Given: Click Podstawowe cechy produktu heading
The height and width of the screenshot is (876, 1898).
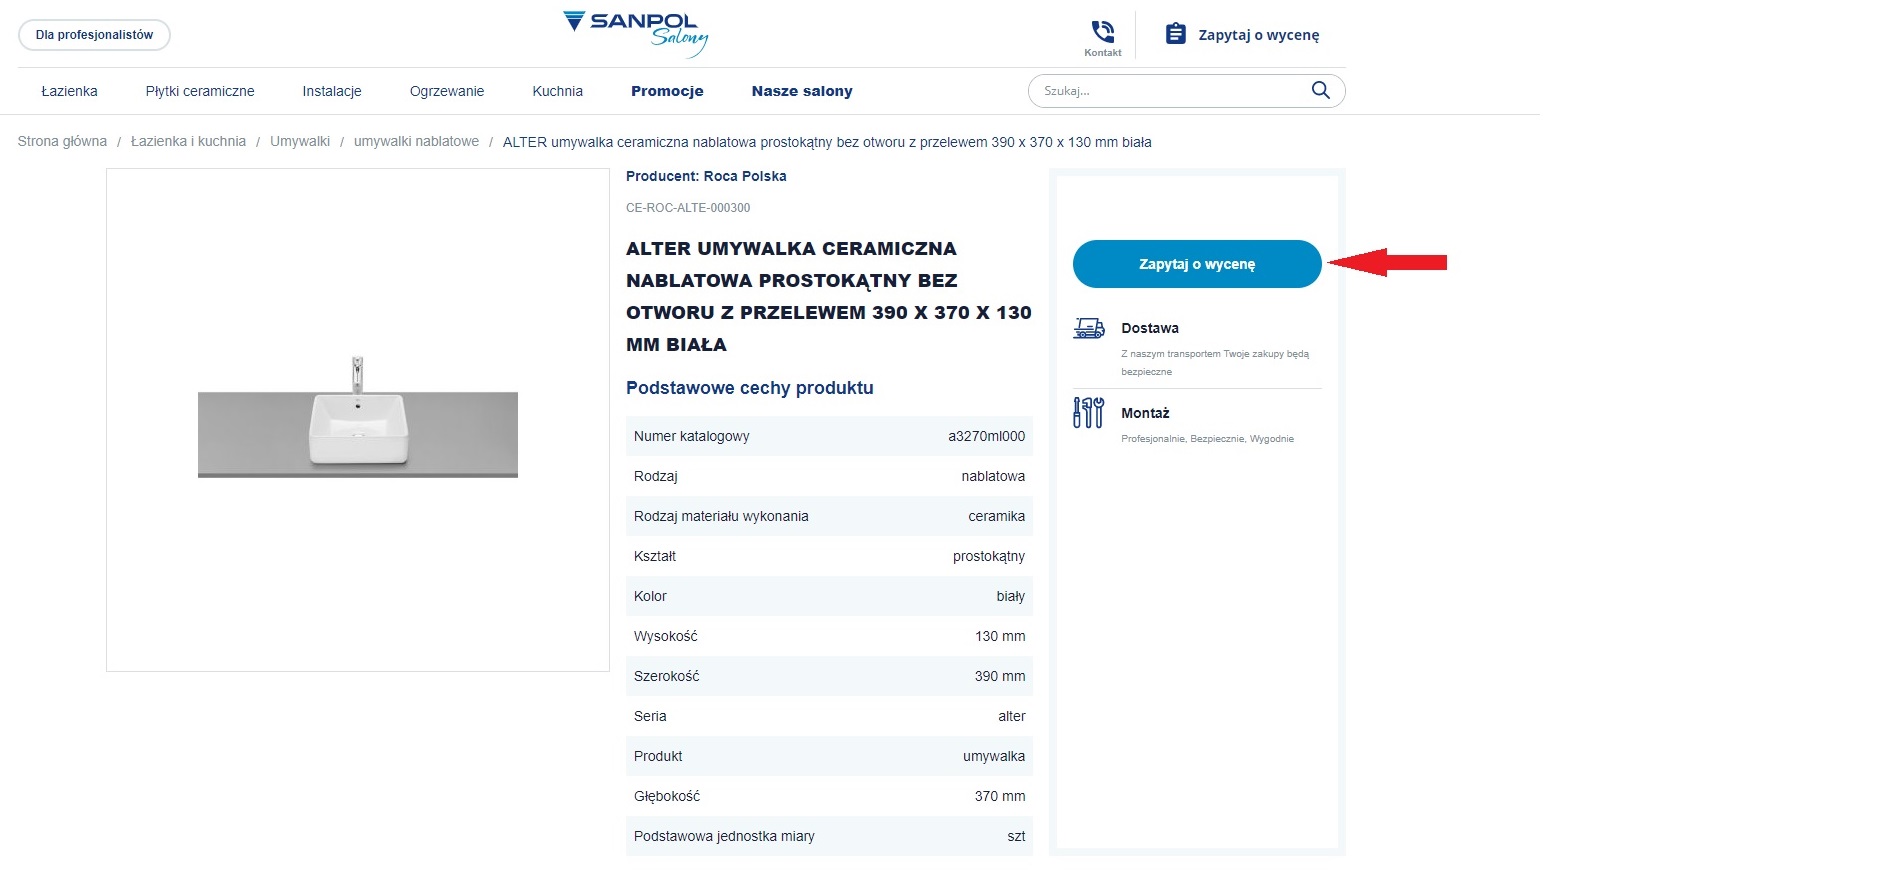Looking at the screenshot, I should coord(750,388).
